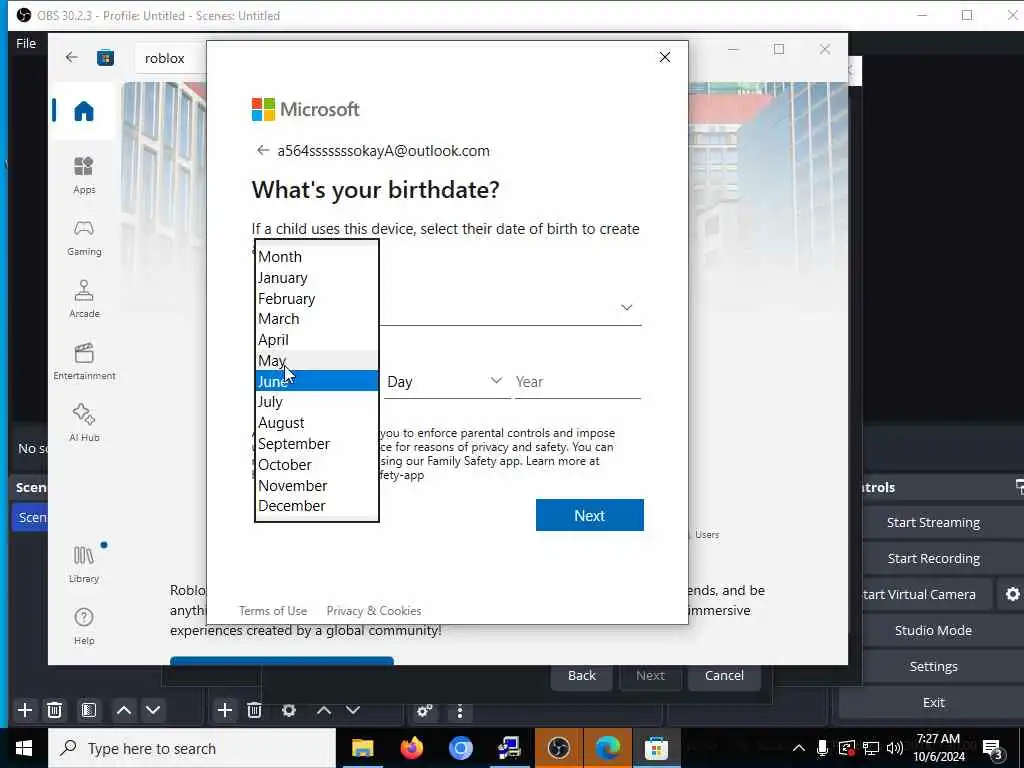Select June in month list
1024x768 pixels.
point(317,381)
